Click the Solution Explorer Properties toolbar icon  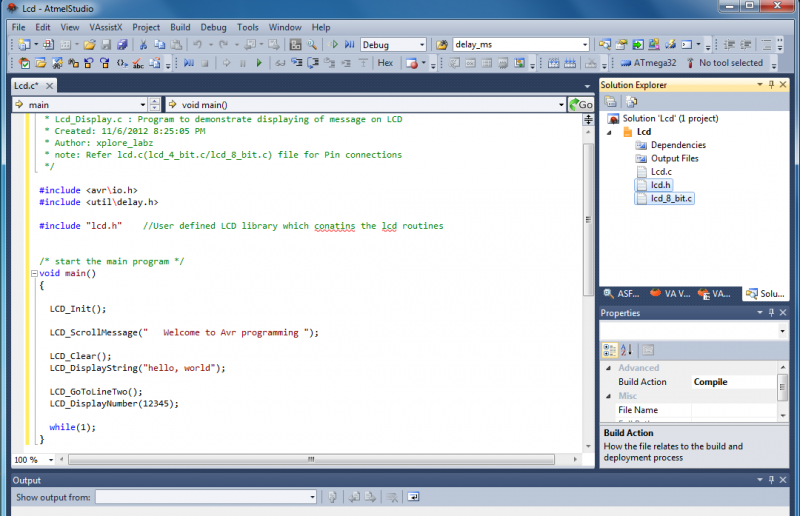[611, 102]
